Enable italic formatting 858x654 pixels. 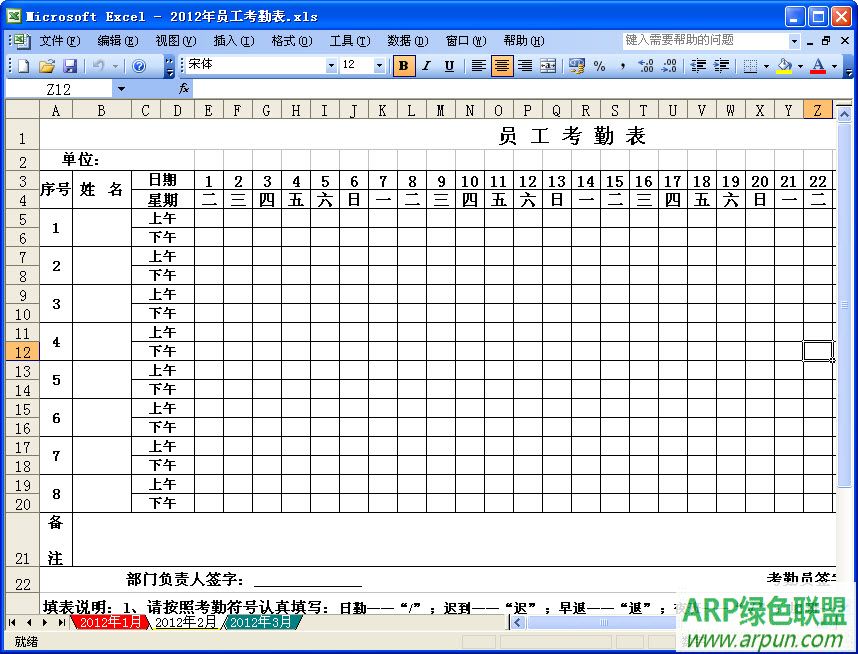pos(425,64)
